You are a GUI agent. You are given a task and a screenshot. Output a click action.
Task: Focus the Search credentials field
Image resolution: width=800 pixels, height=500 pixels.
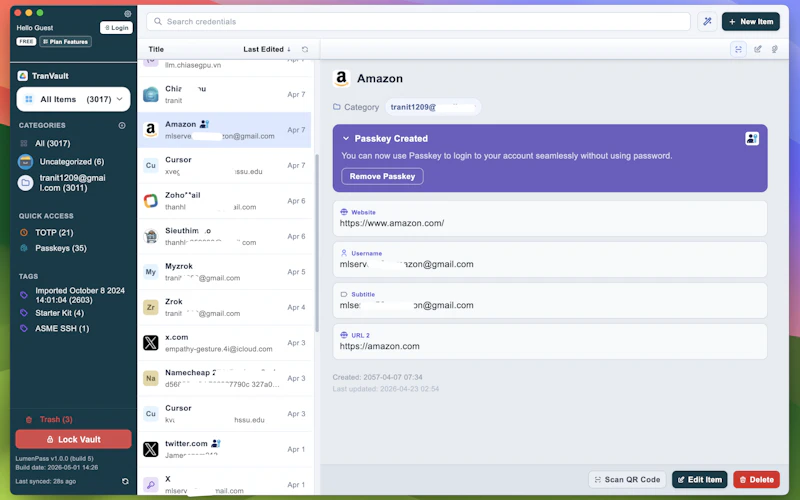point(418,21)
